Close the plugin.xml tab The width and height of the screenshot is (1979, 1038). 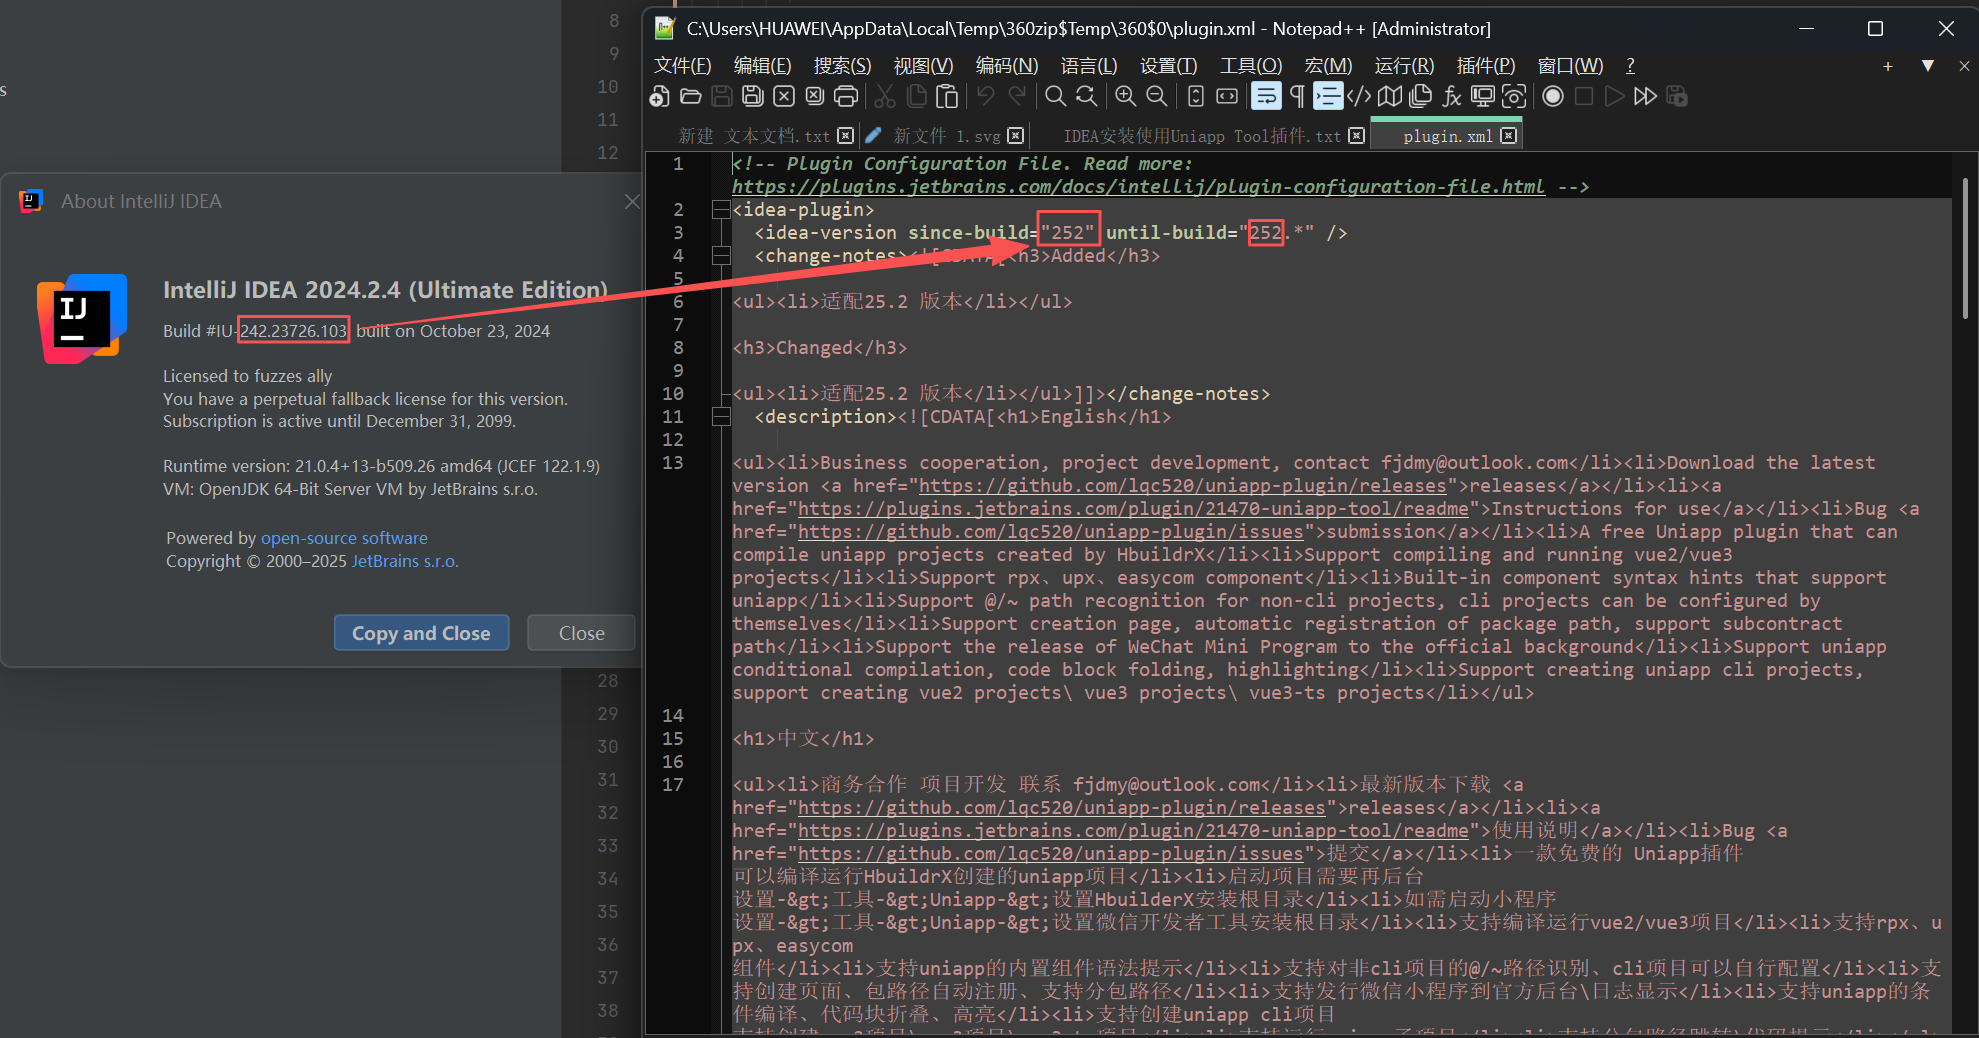1508,136
